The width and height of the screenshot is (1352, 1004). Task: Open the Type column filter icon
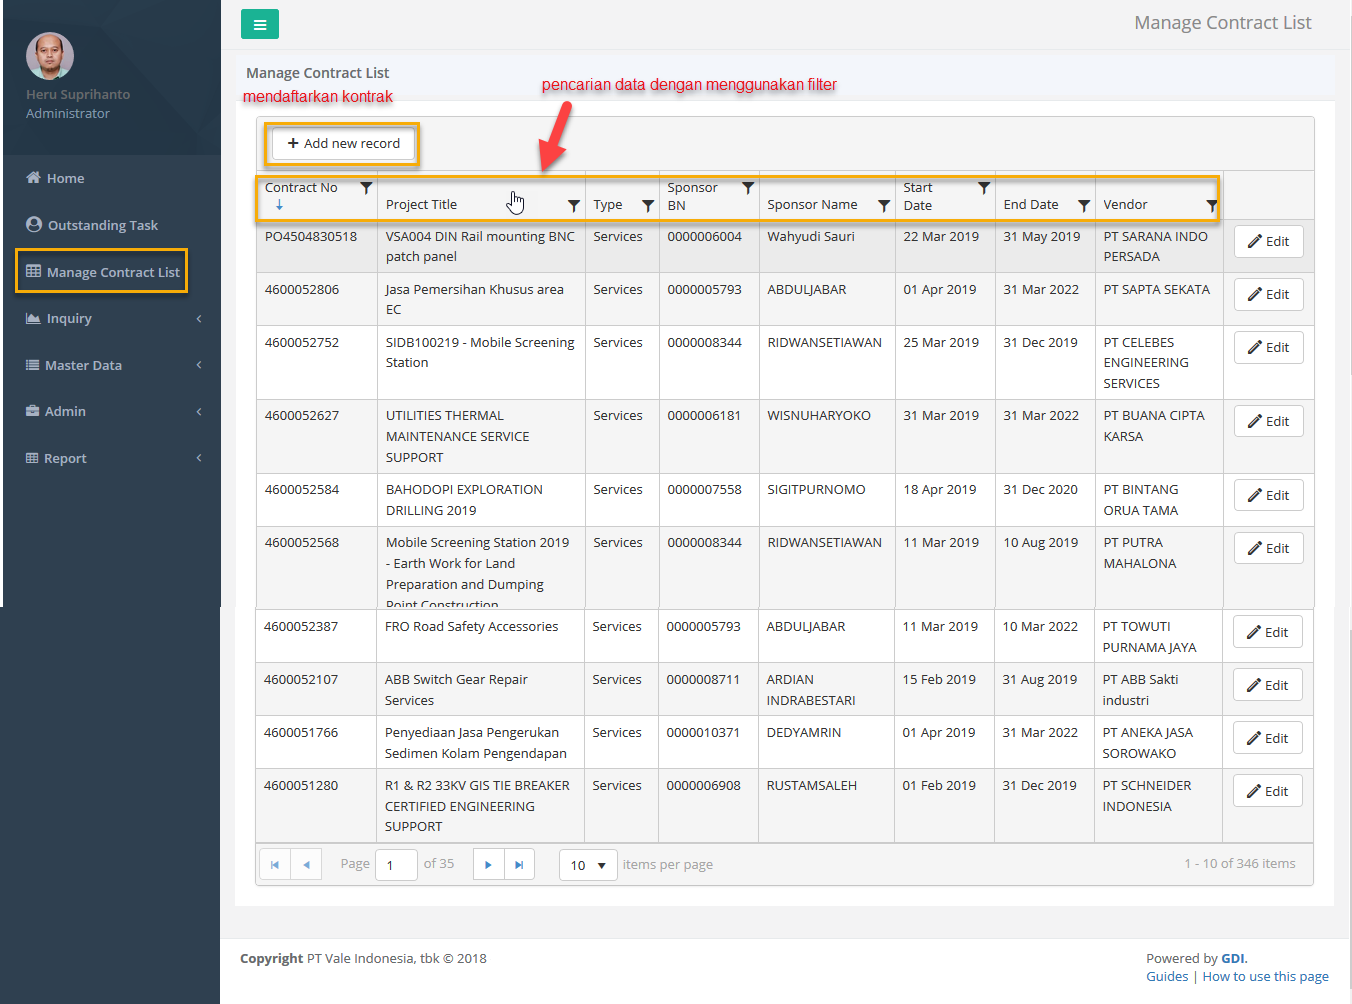tap(648, 205)
